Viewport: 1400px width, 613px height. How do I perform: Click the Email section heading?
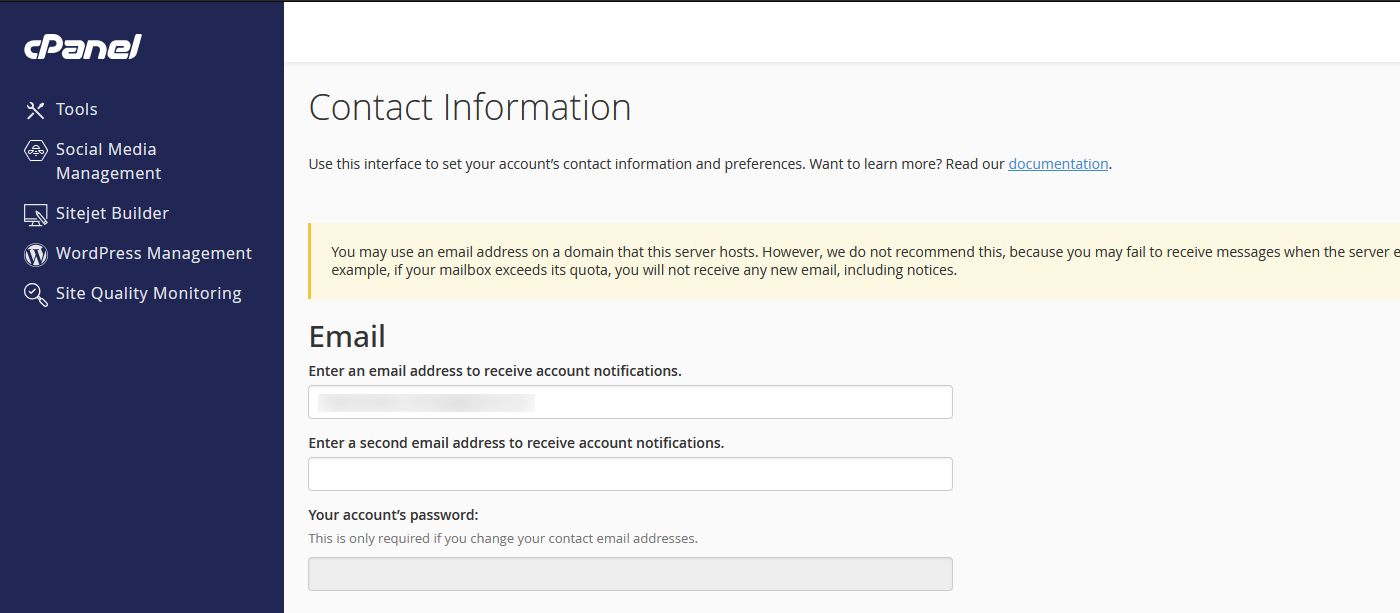(x=347, y=336)
